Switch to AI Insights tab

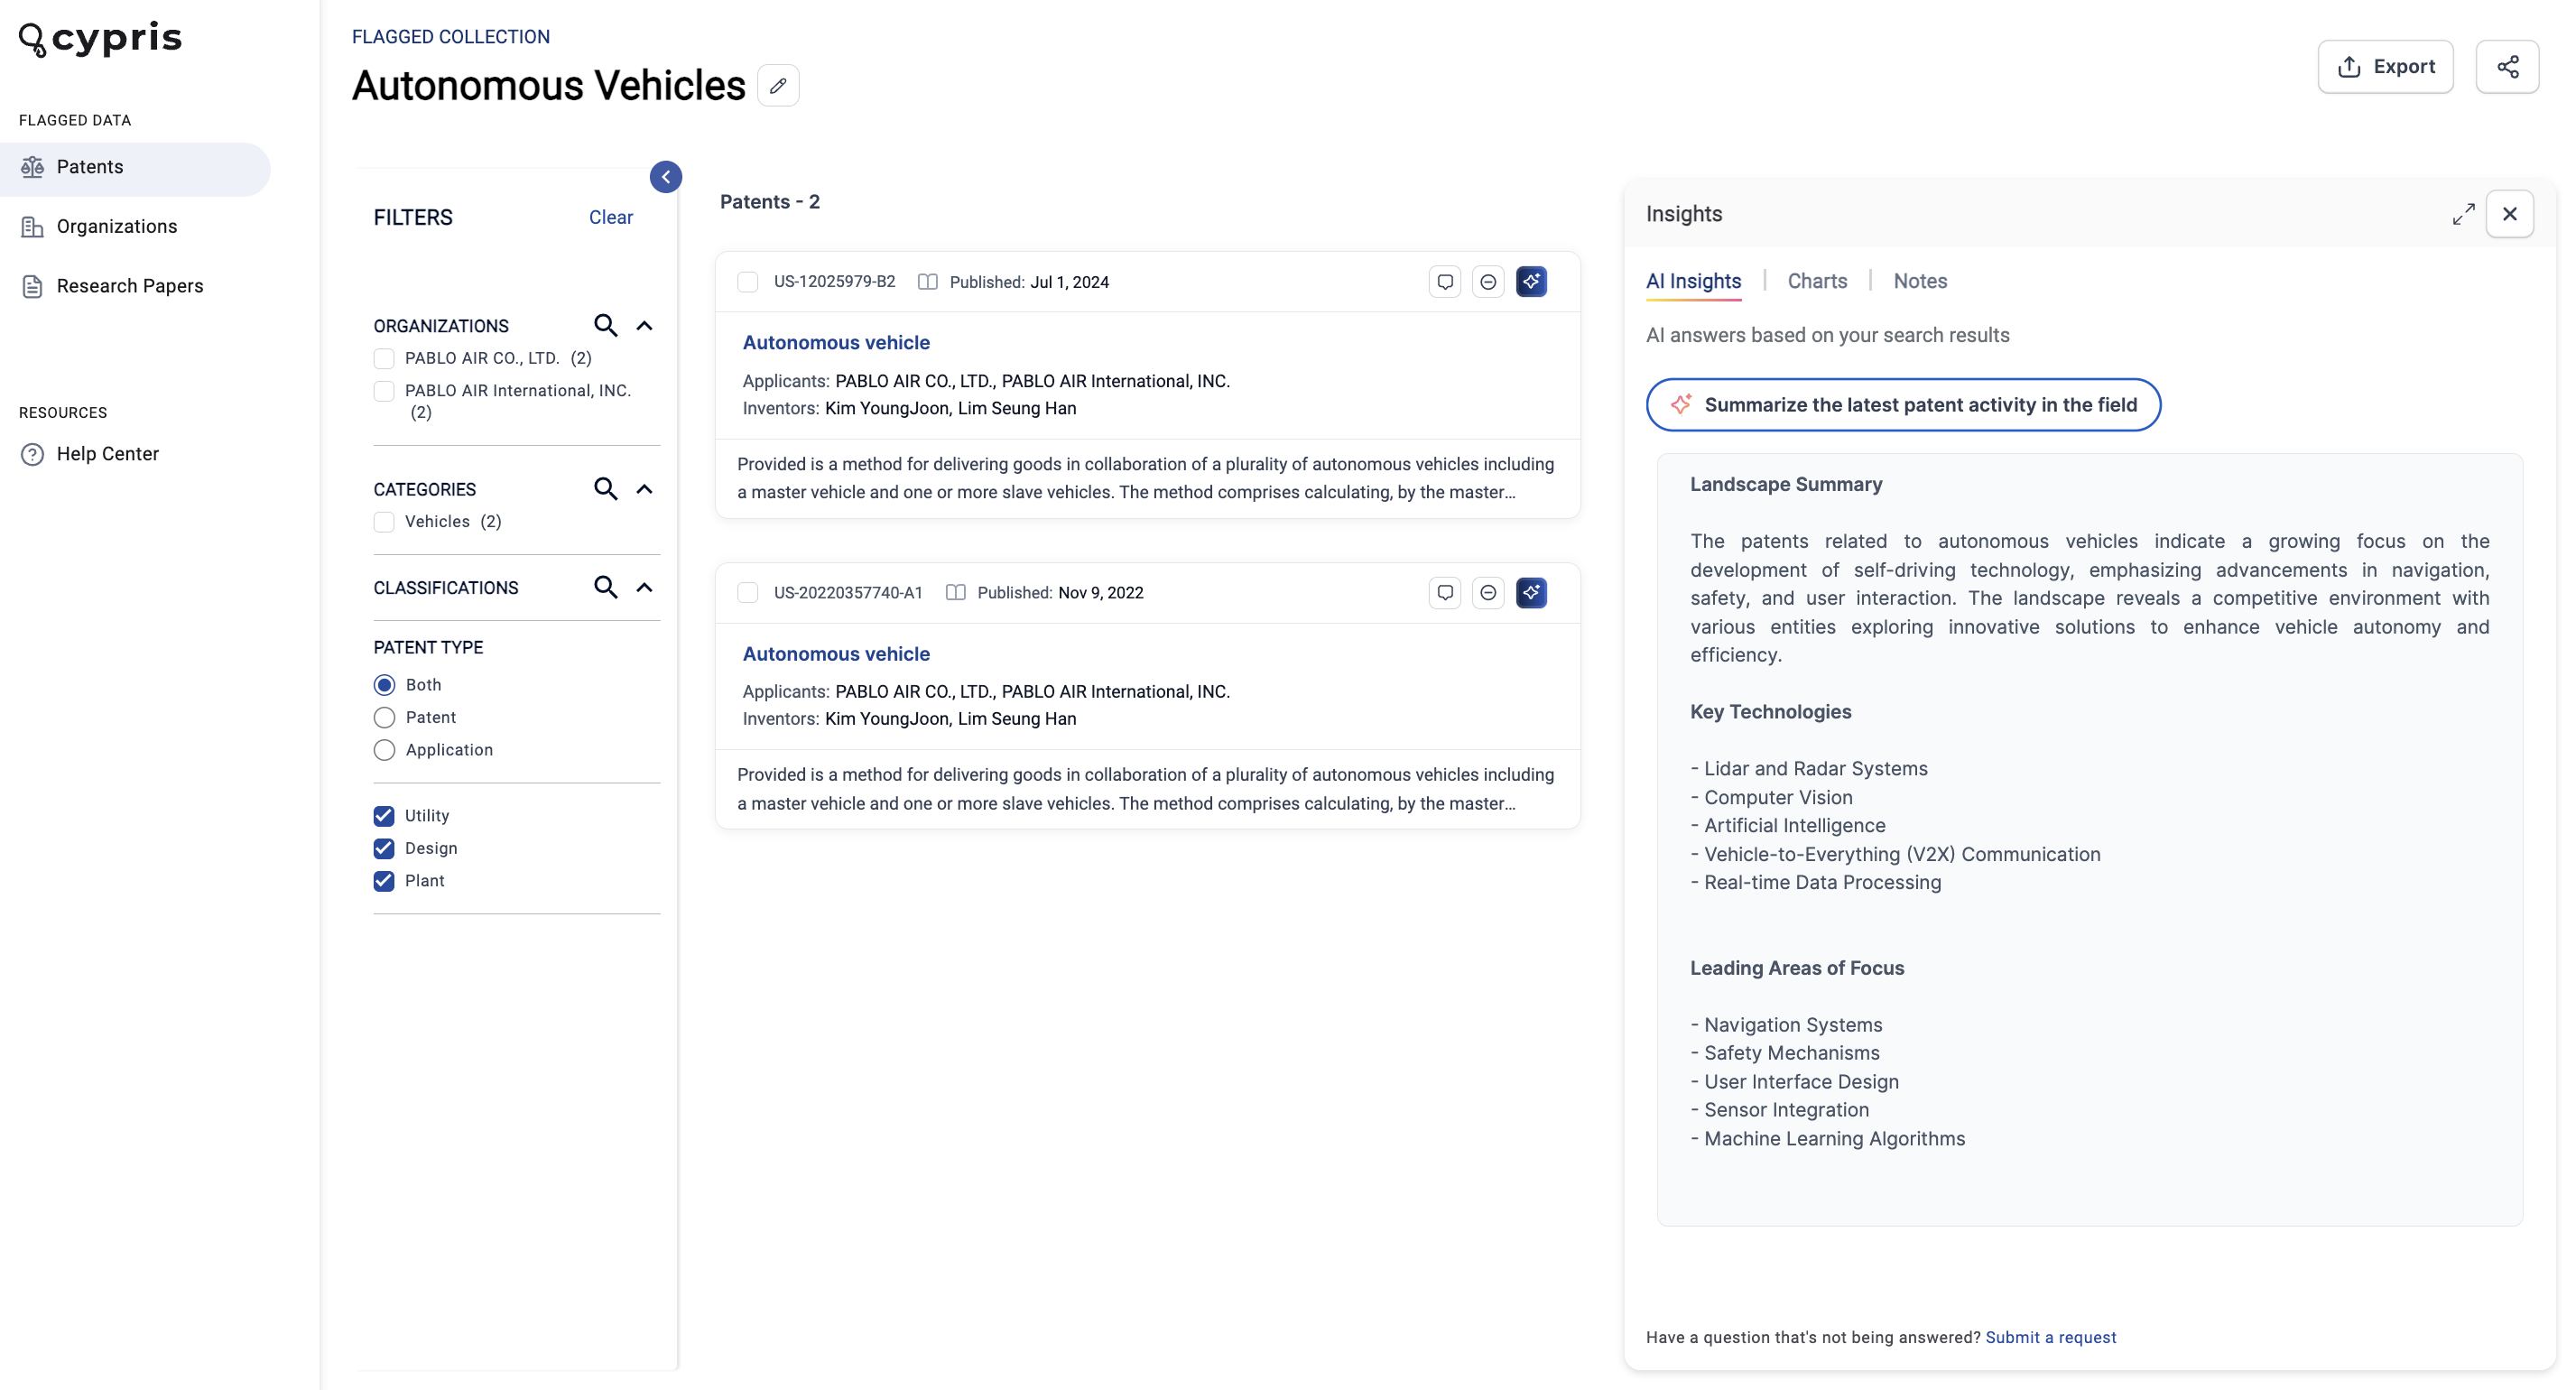1693,282
